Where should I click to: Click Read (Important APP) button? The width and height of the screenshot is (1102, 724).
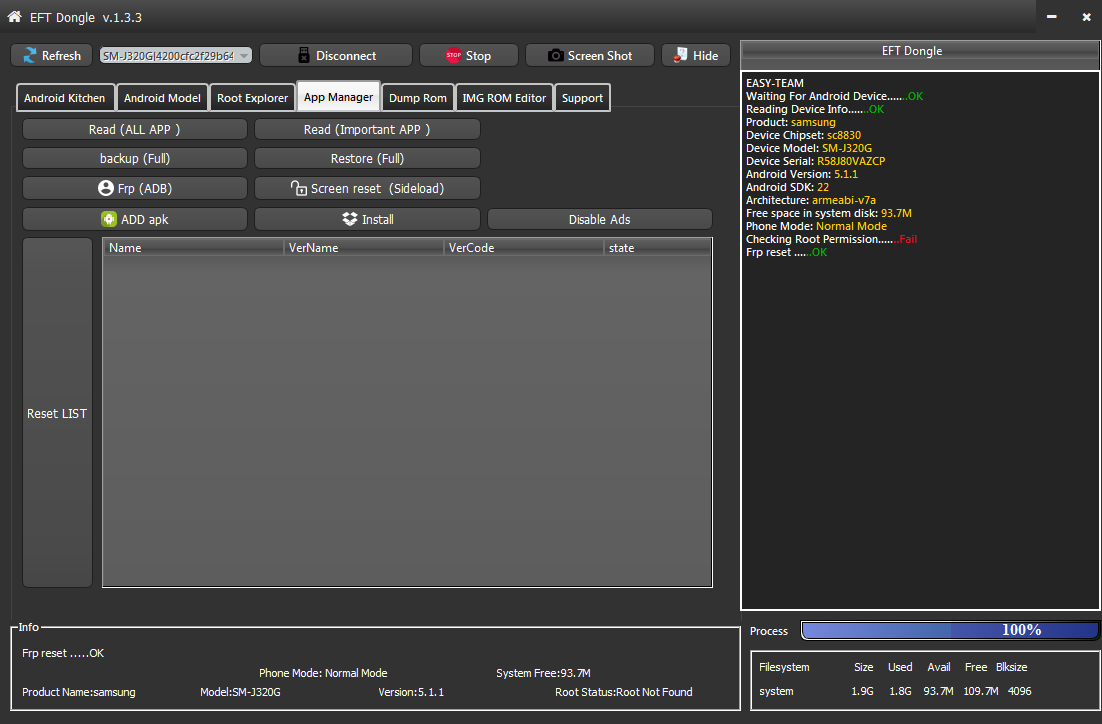click(x=367, y=129)
